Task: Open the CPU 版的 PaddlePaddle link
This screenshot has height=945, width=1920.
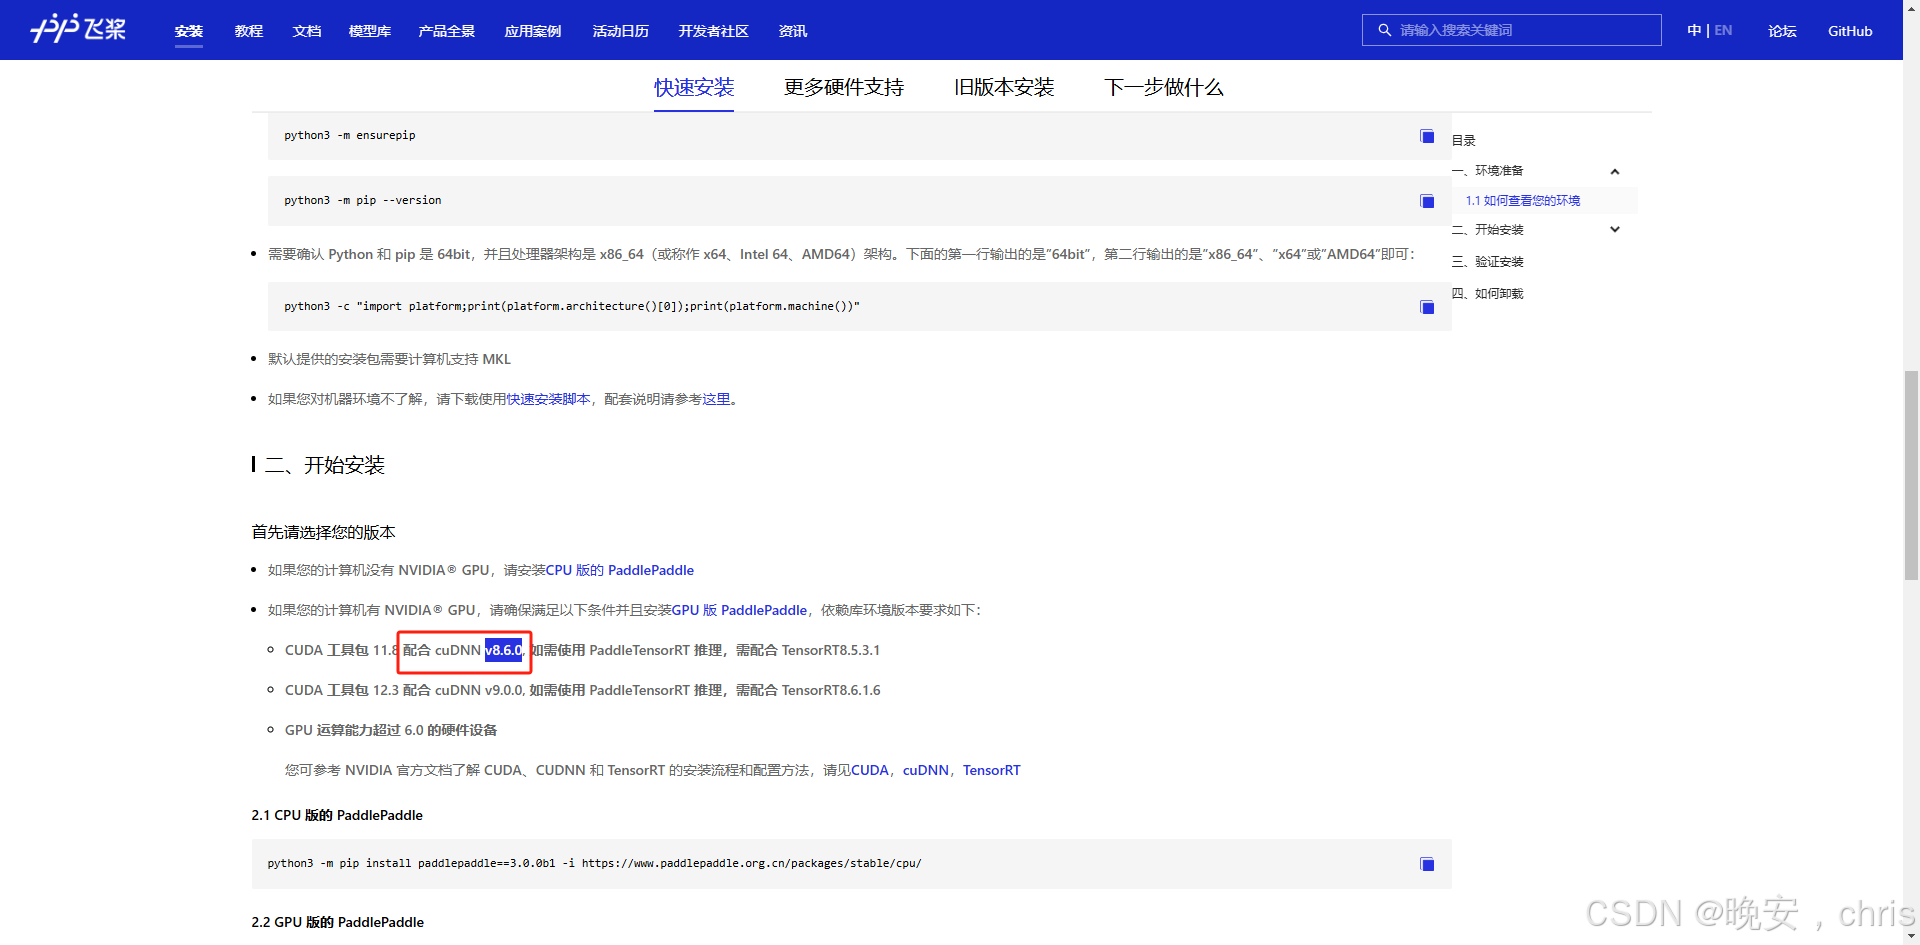Action: (x=619, y=570)
